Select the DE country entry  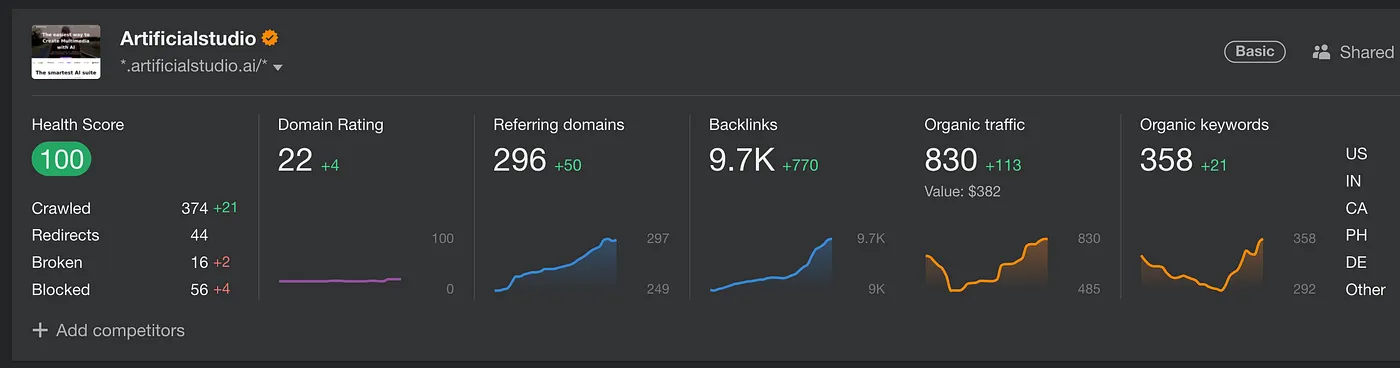pos(1356,262)
